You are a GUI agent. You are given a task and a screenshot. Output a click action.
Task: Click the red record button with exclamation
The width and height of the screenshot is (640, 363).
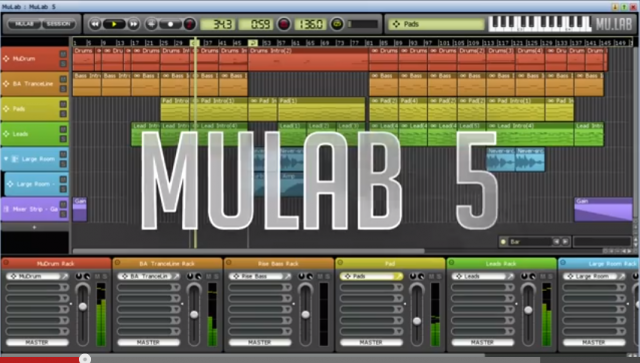189,24
